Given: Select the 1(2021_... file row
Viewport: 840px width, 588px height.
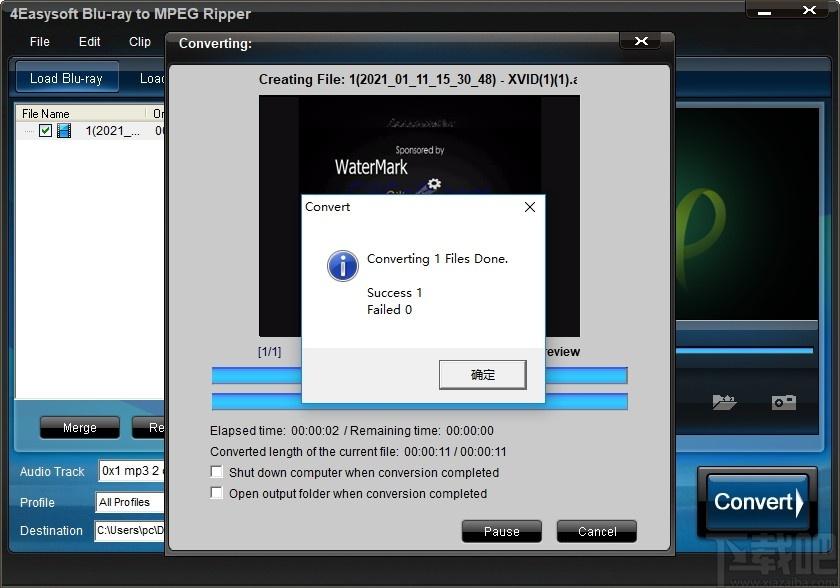Looking at the screenshot, I should point(90,131).
